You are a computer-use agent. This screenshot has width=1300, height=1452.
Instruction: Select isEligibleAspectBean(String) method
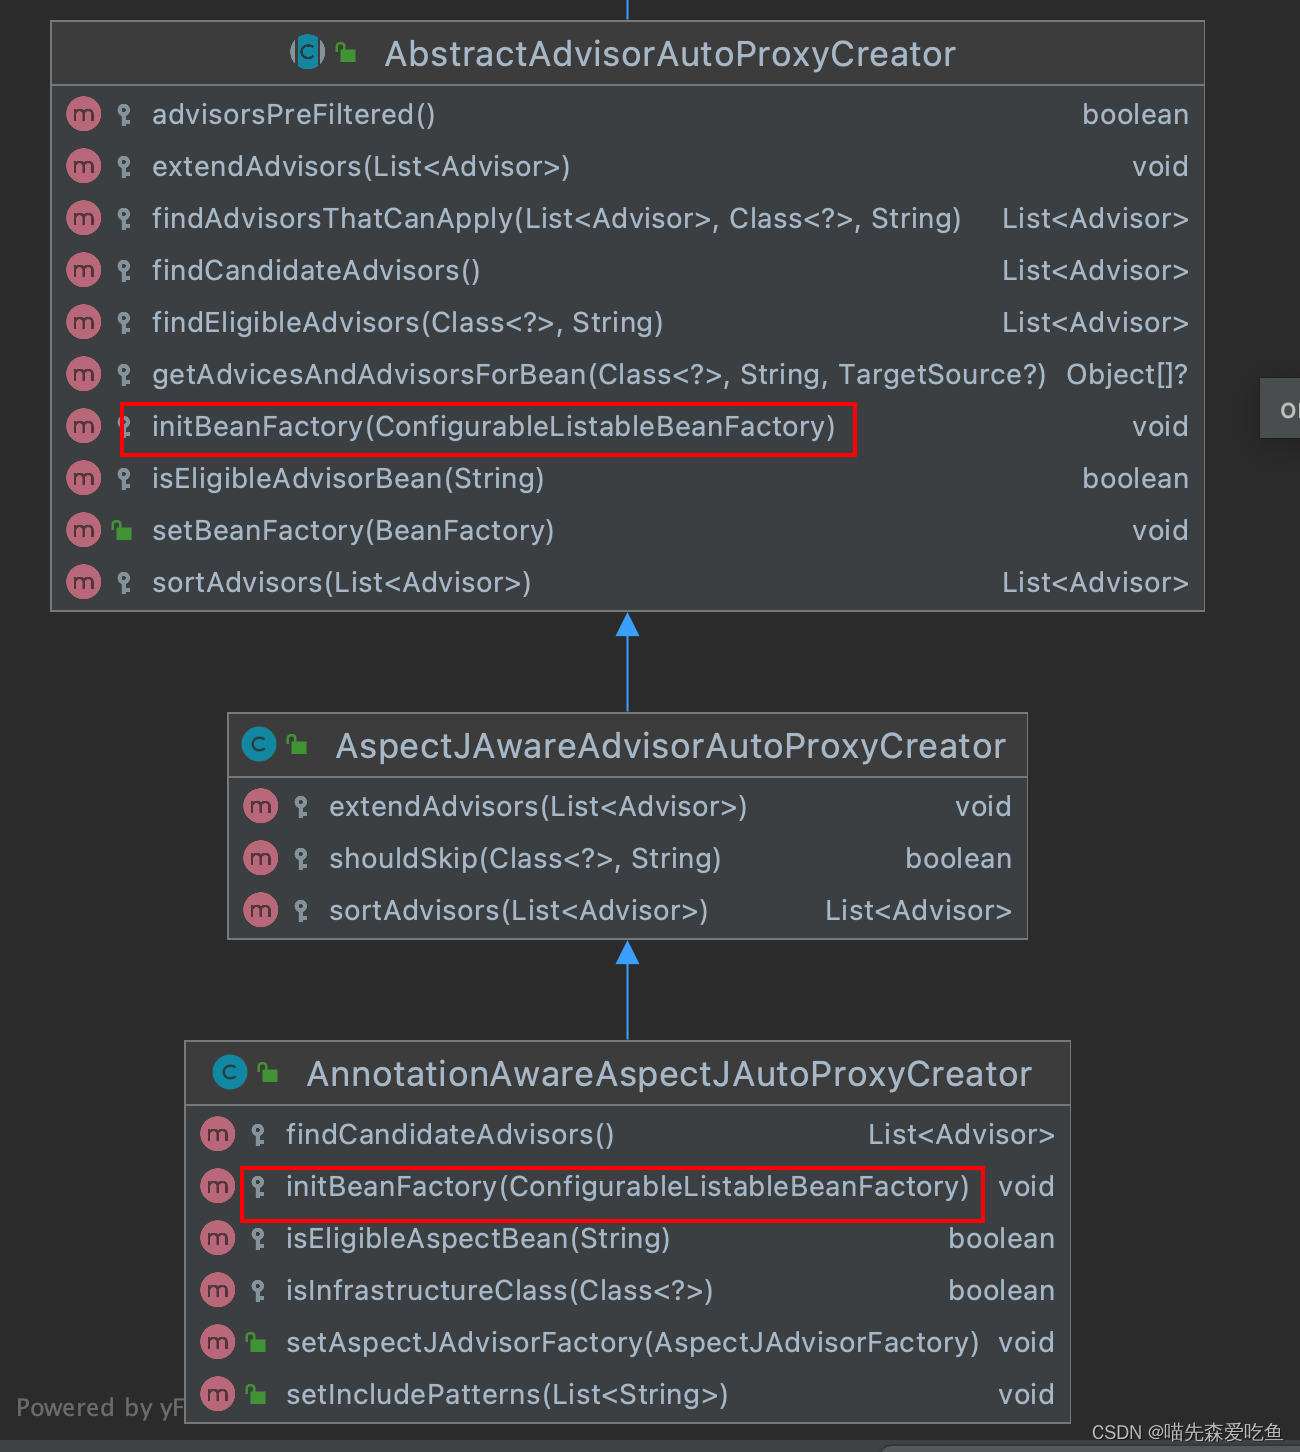(x=478, y=1238)
